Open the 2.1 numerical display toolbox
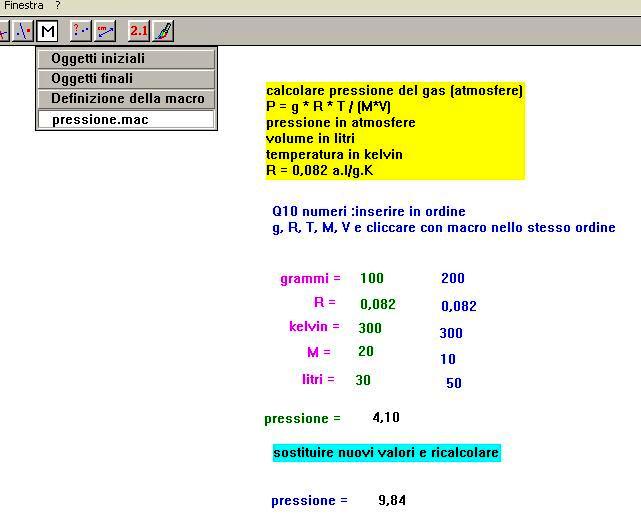641x532 pixels. tap(139, 31)
